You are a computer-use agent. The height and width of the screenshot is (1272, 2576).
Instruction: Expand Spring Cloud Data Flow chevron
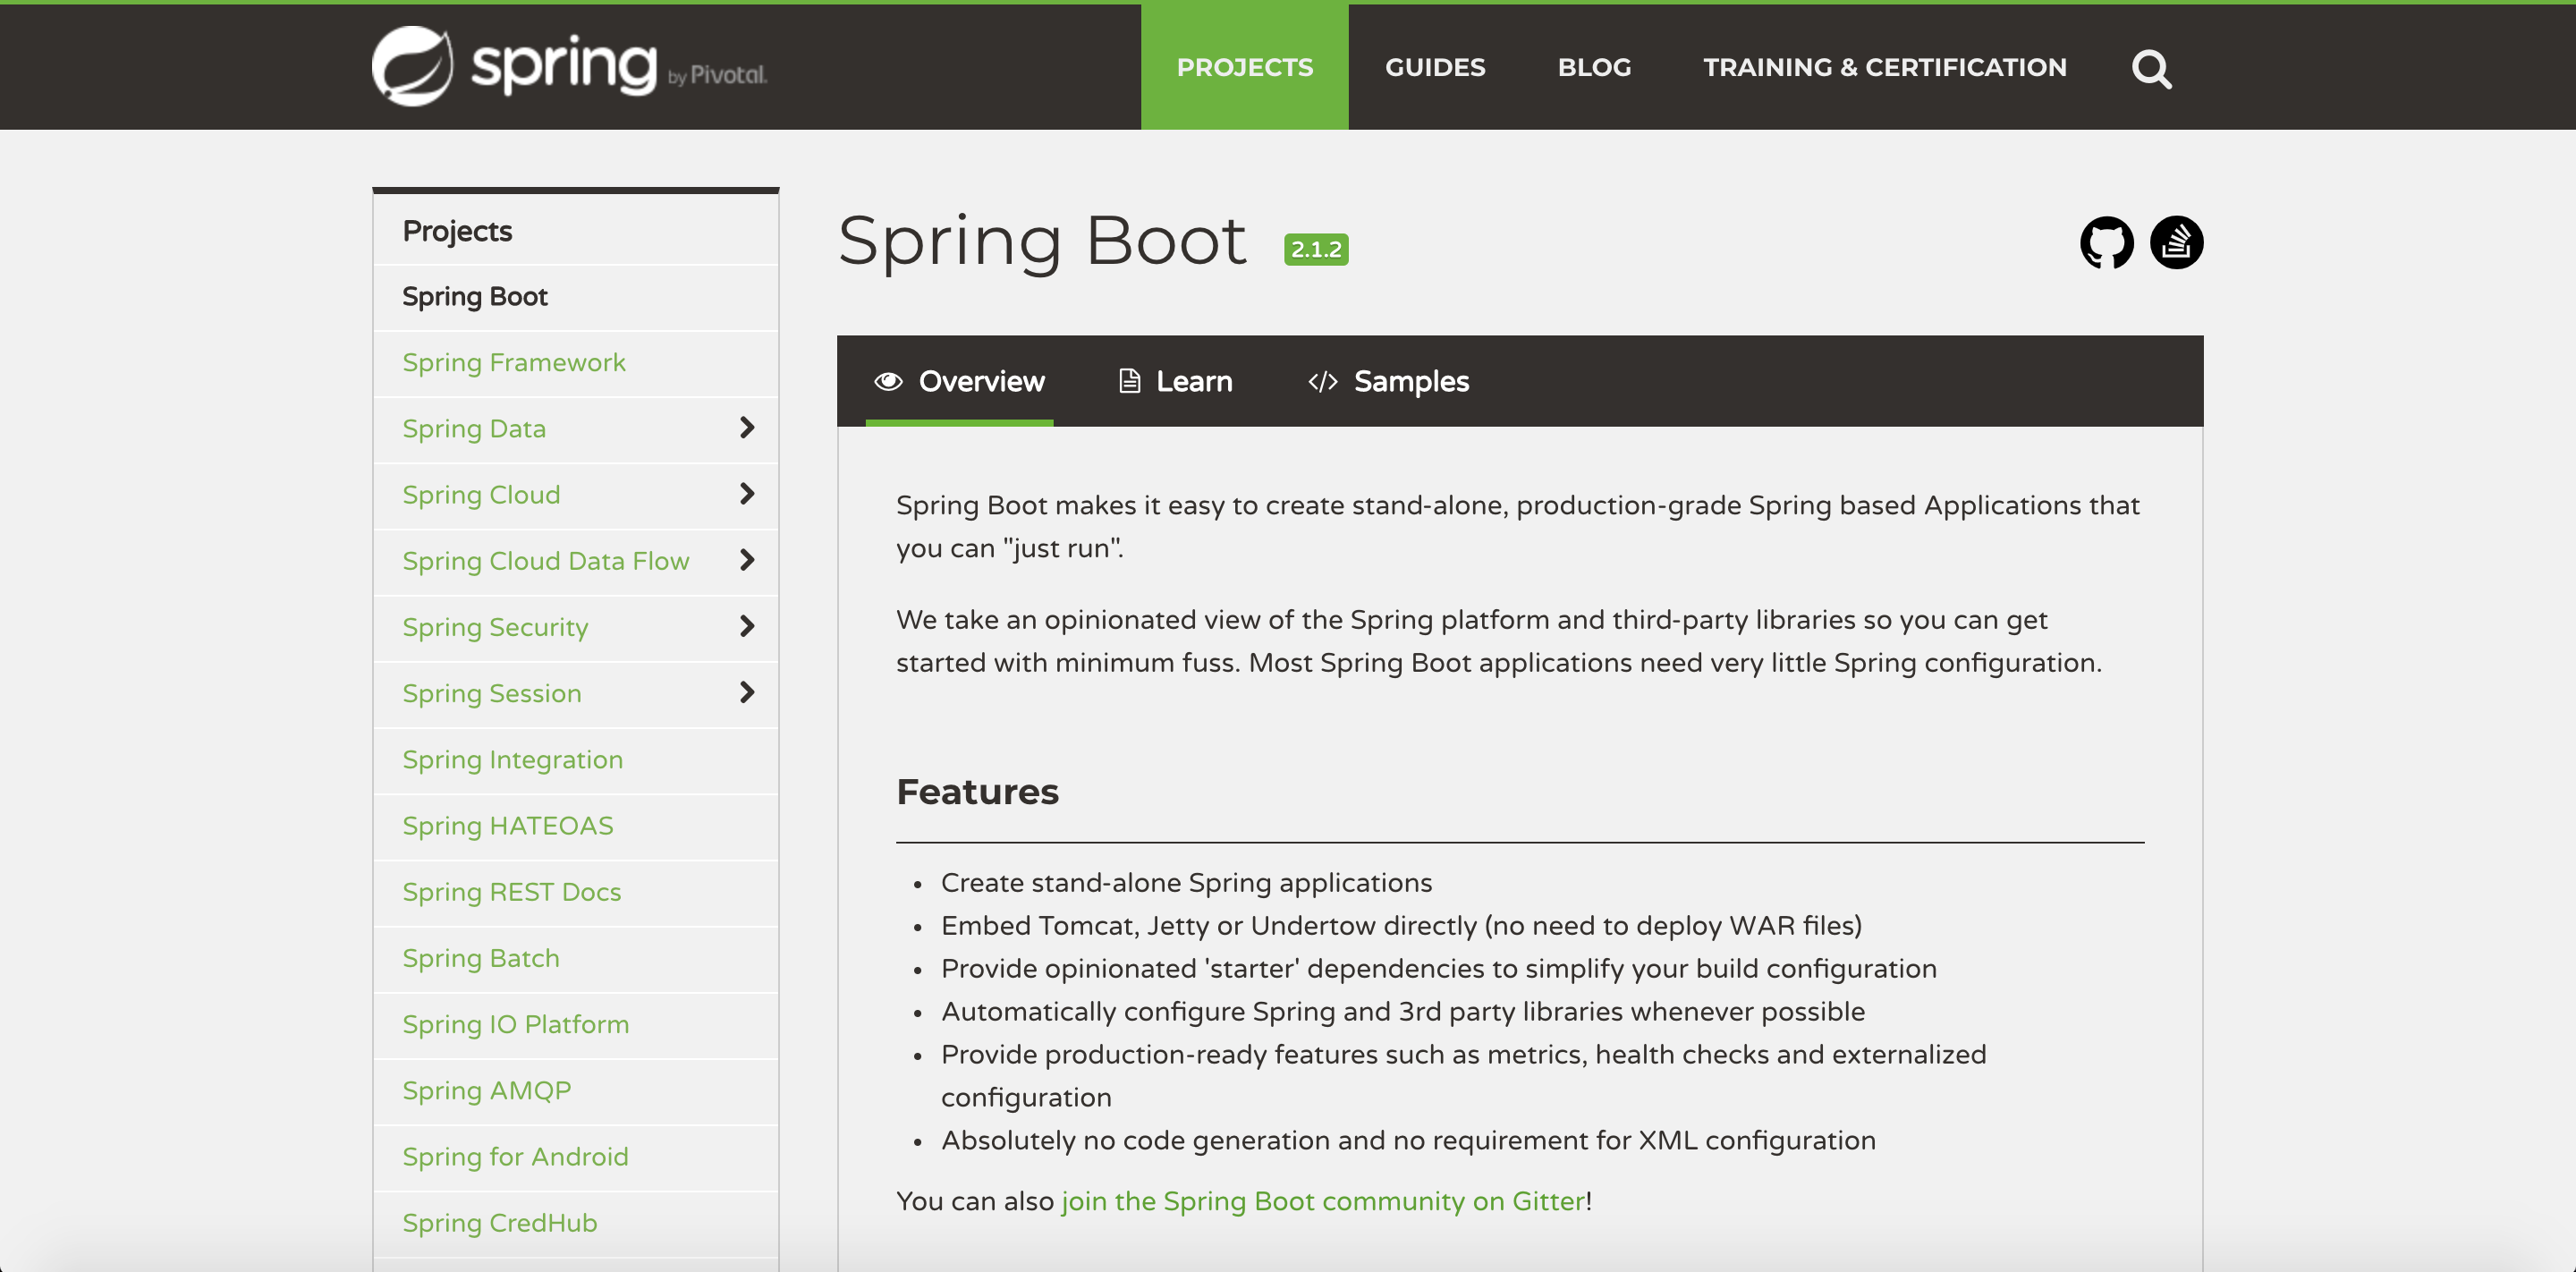click(746, 560)
